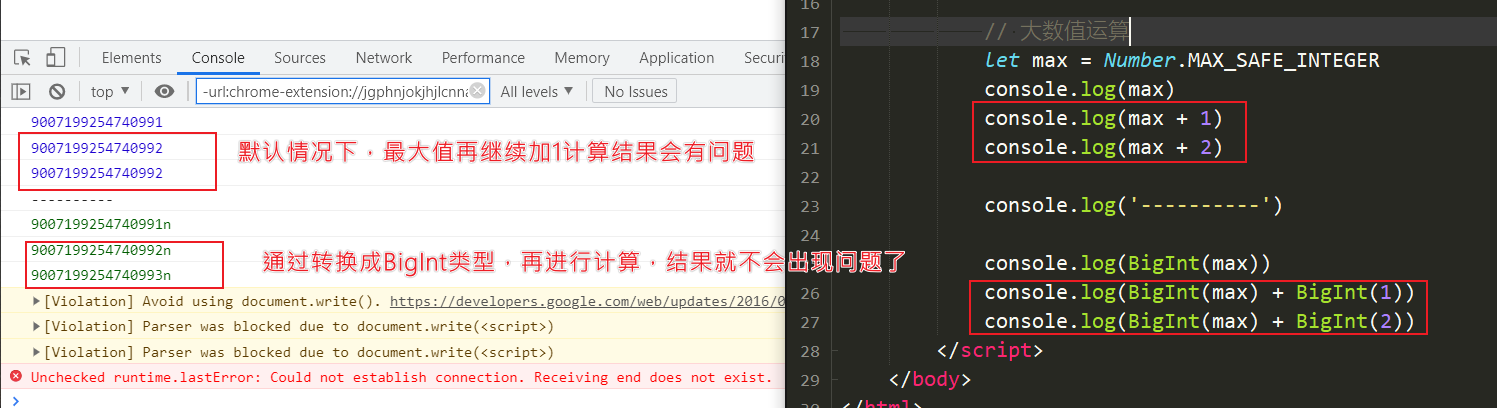Click the console prompt input line
1497x408 pixels.
click(x=400, y=400)
